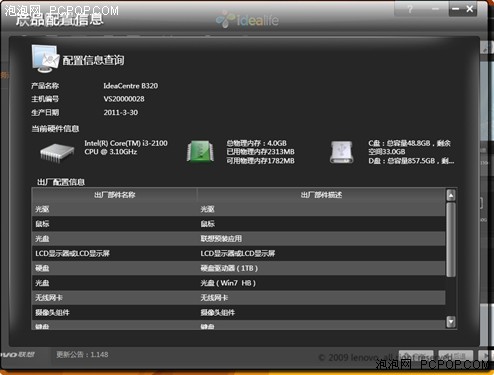Click the Intel Core i3-2100 CPU text

point(126,147)
